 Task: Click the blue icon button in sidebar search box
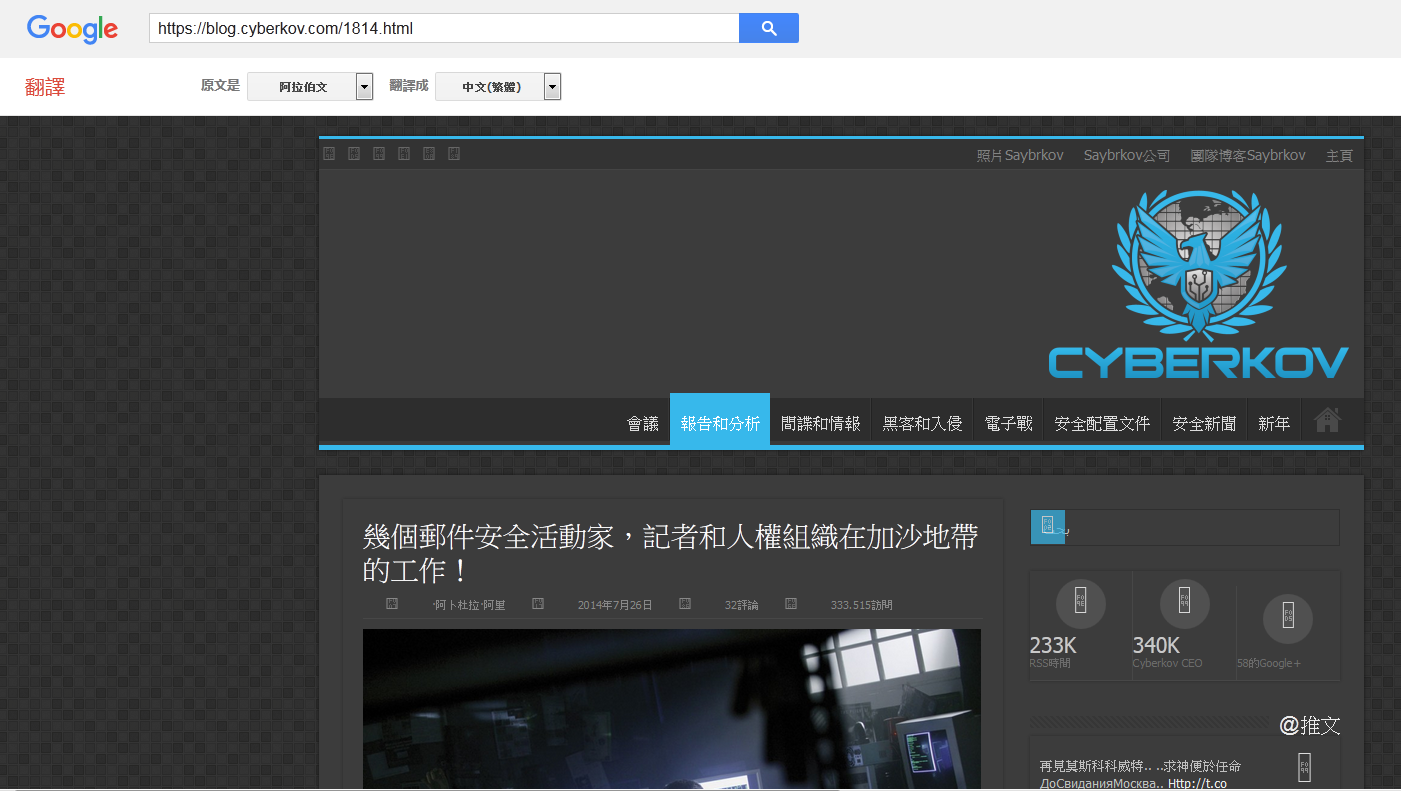coord(1048,526)
